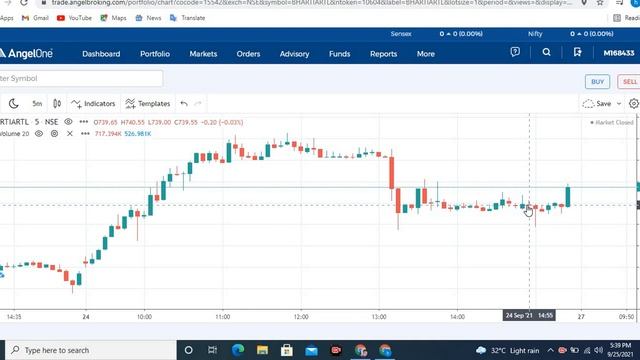Viewport: 640px width, 360px height.
Task: Open the Orders menu
Action: pyautogui.click(x=248, y=54)
